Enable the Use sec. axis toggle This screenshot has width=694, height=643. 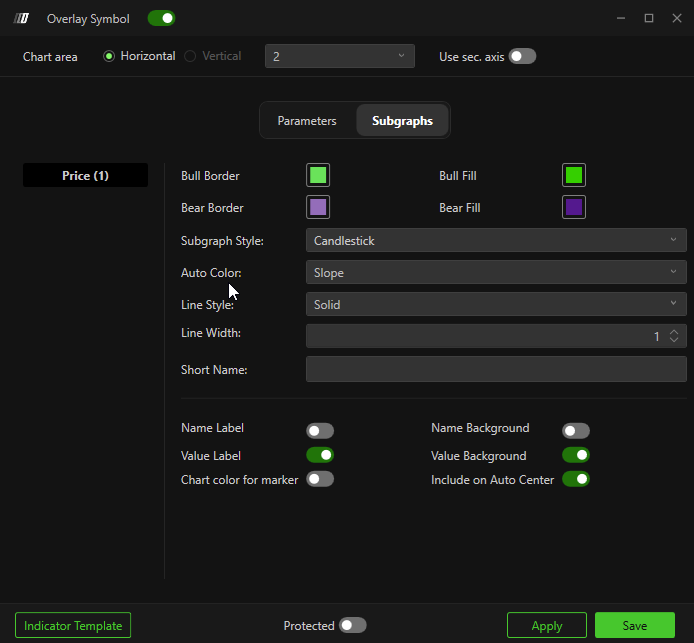[522, 56]
